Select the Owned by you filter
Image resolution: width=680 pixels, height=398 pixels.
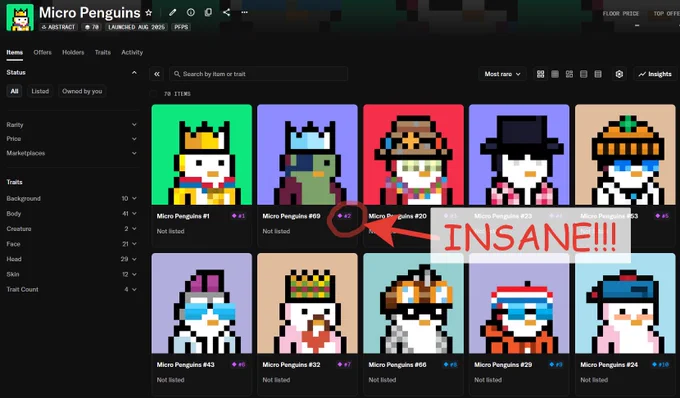pyautogui.click(x=82, y=91)
